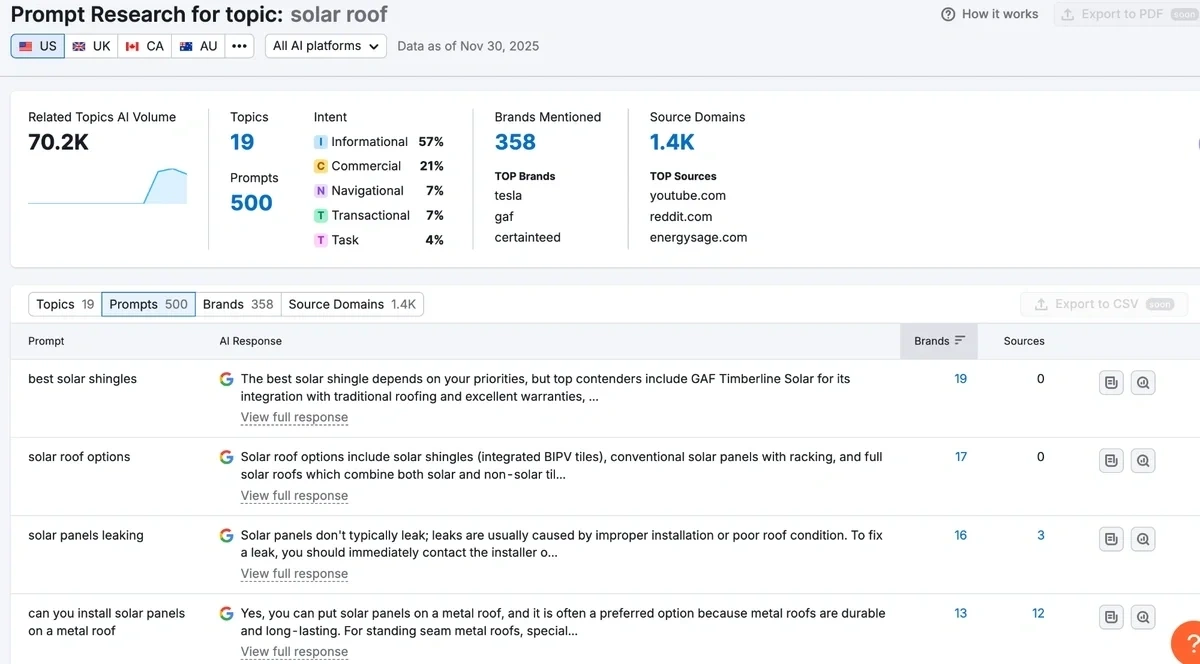This screenshot has width=1200, height=664.
Task: Open the Source Domains tab
Action: (x=351, y=303)
